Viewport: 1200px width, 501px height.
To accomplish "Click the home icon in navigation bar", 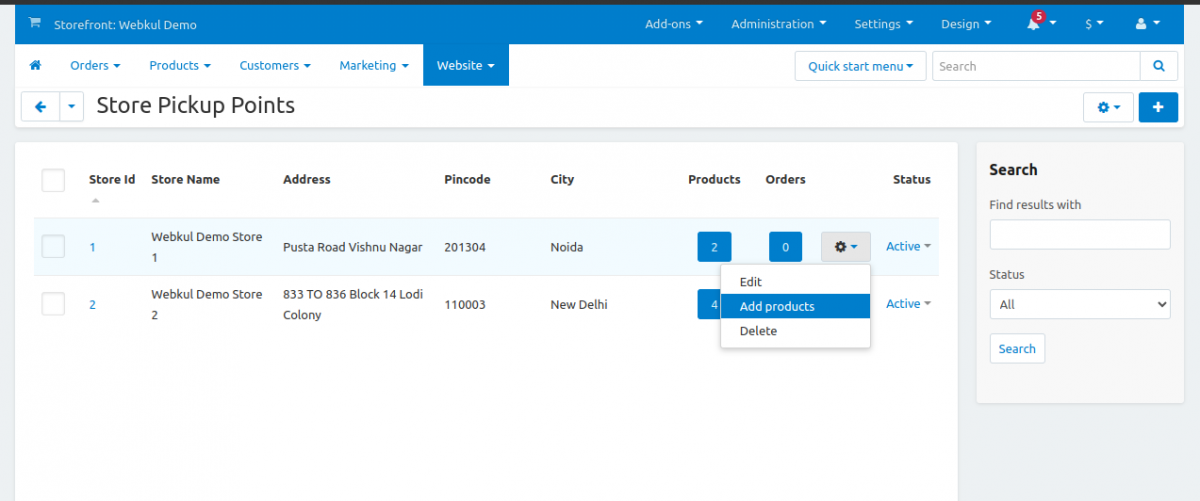I will pos(36,66).
